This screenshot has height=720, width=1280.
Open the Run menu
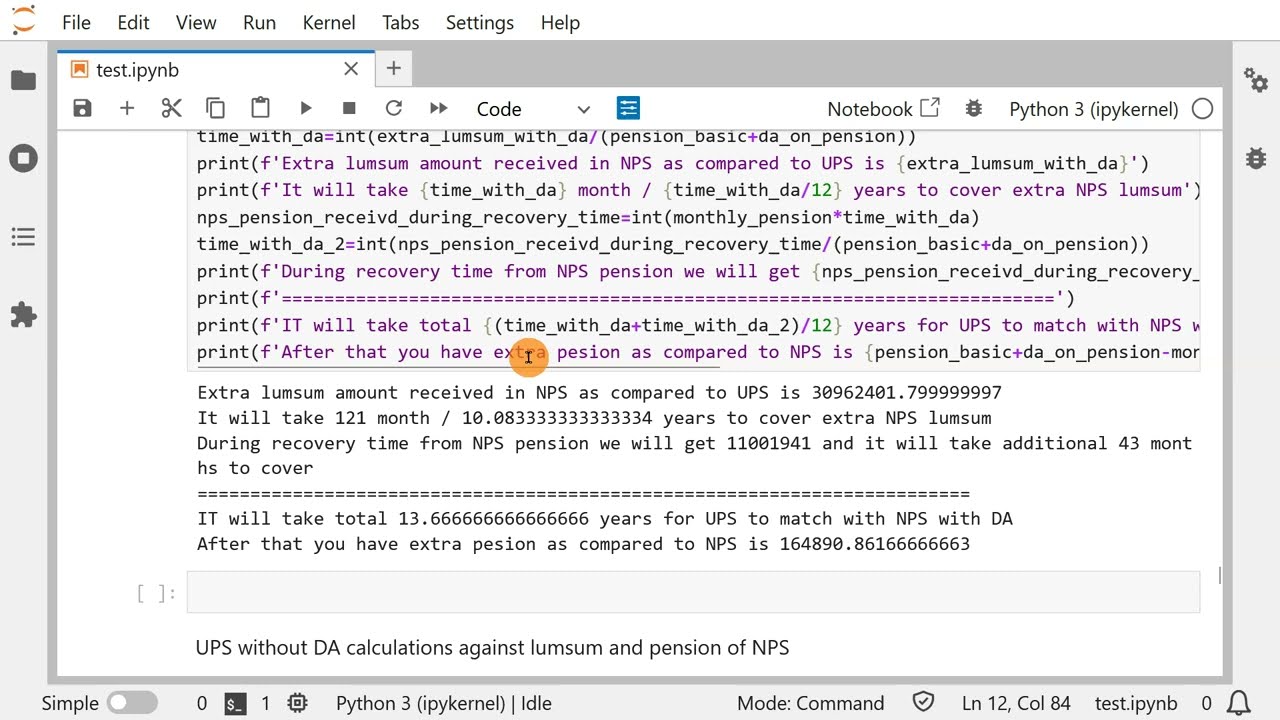[x=259, y=22]
